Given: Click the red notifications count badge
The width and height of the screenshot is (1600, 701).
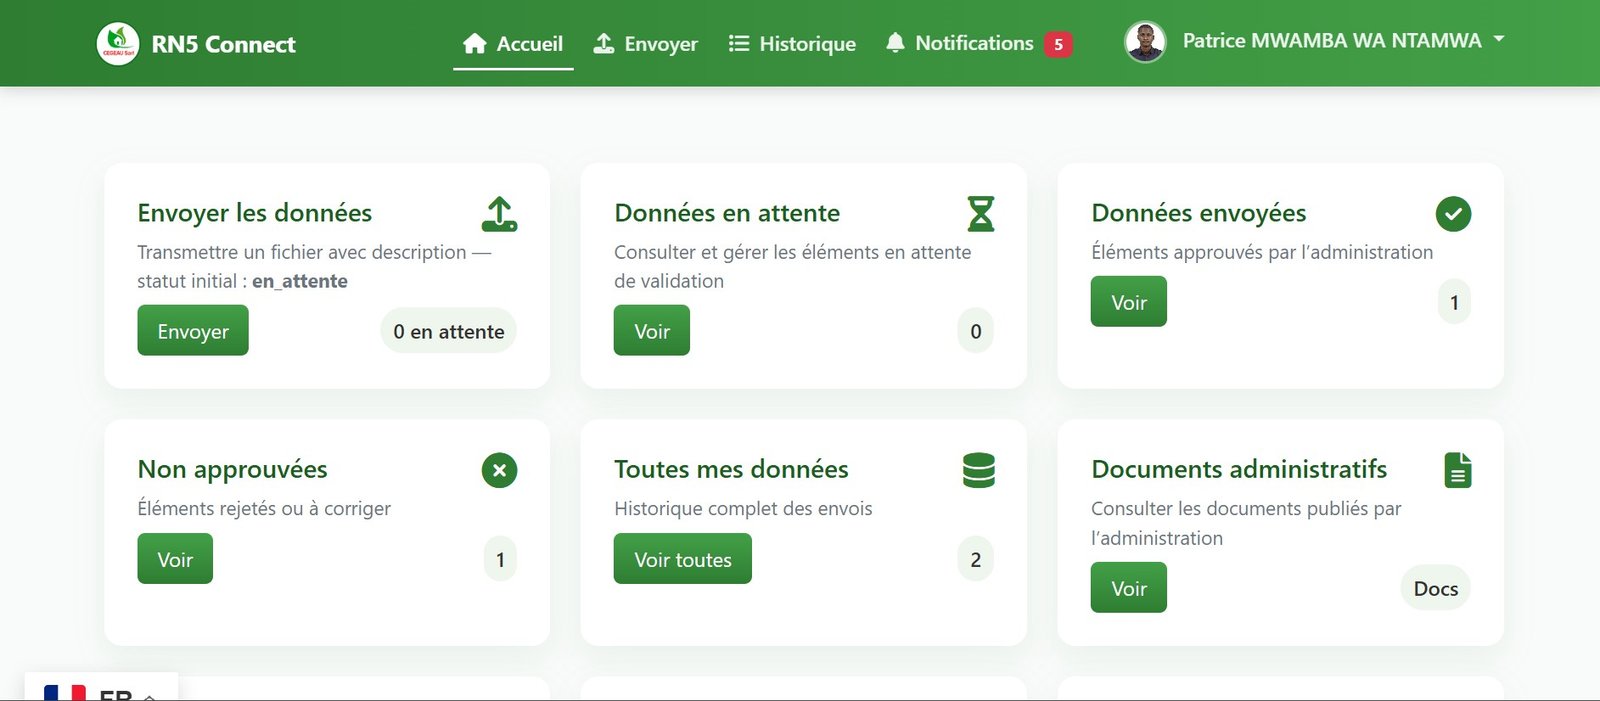Looking at the screenshot, I should point(1058,44).
